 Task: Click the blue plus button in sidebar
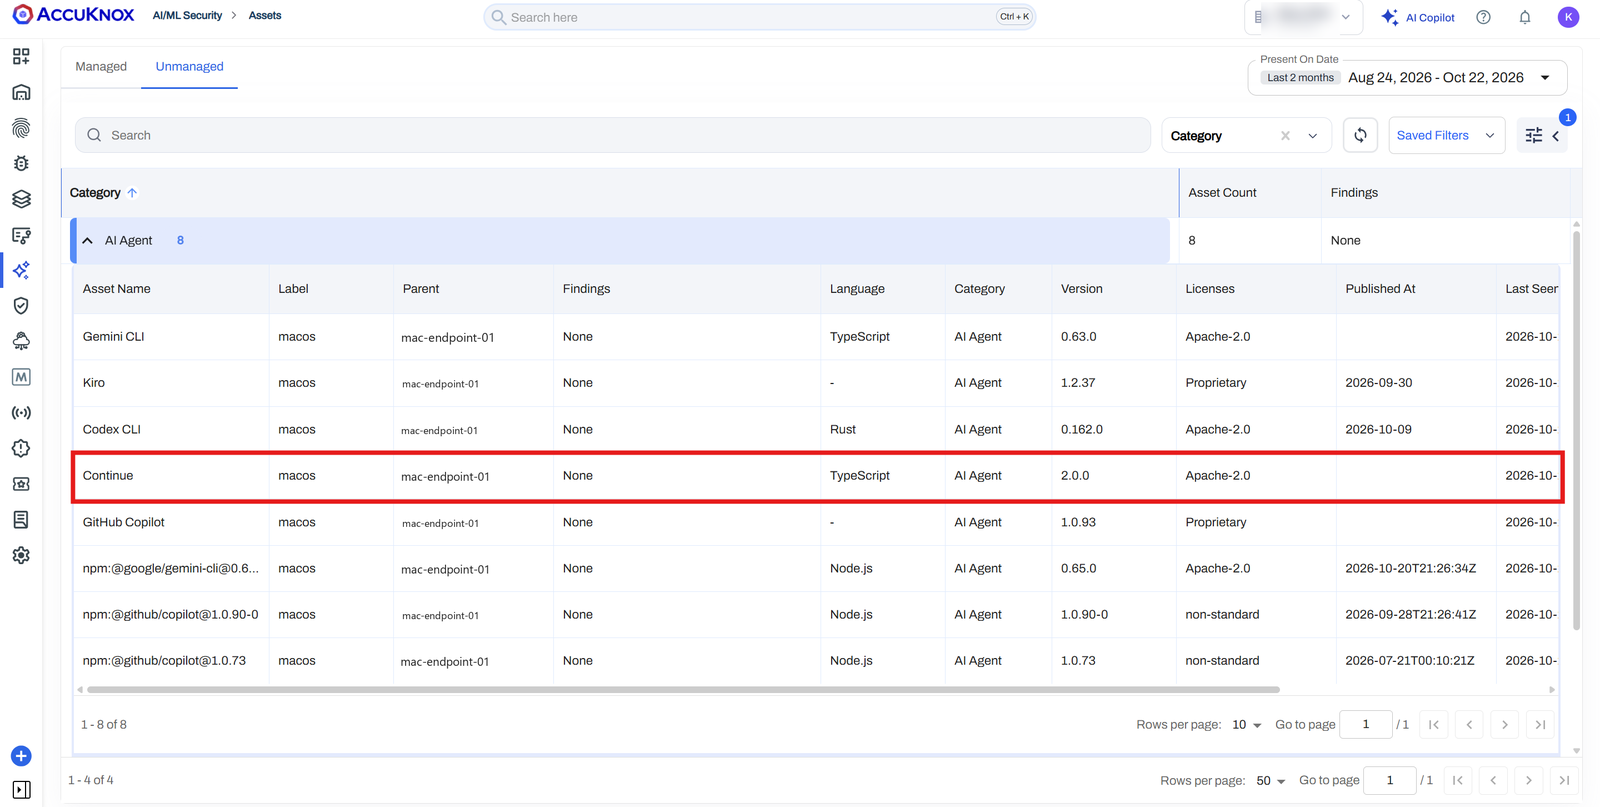tap(21, 756)
